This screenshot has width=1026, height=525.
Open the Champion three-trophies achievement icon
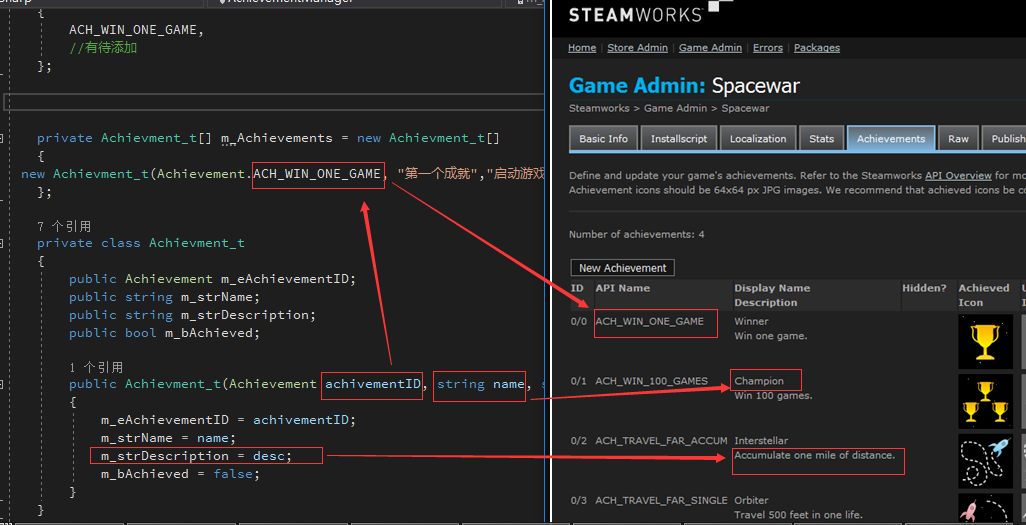(x=985, y=401)
